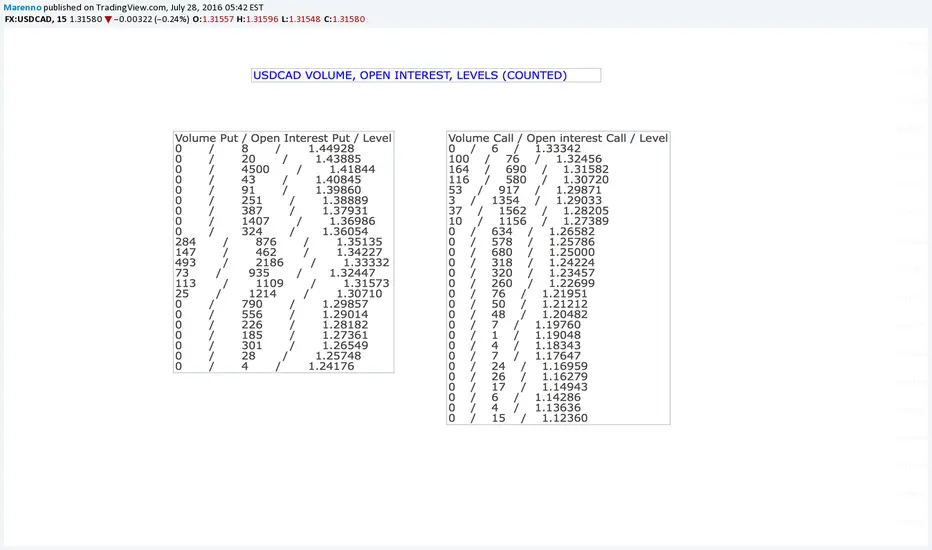Select put row with volume 284

click(279, 242)
